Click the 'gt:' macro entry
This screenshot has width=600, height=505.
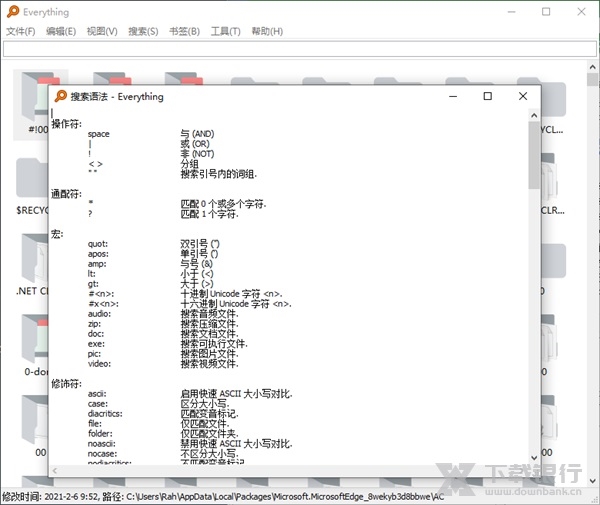93,283
